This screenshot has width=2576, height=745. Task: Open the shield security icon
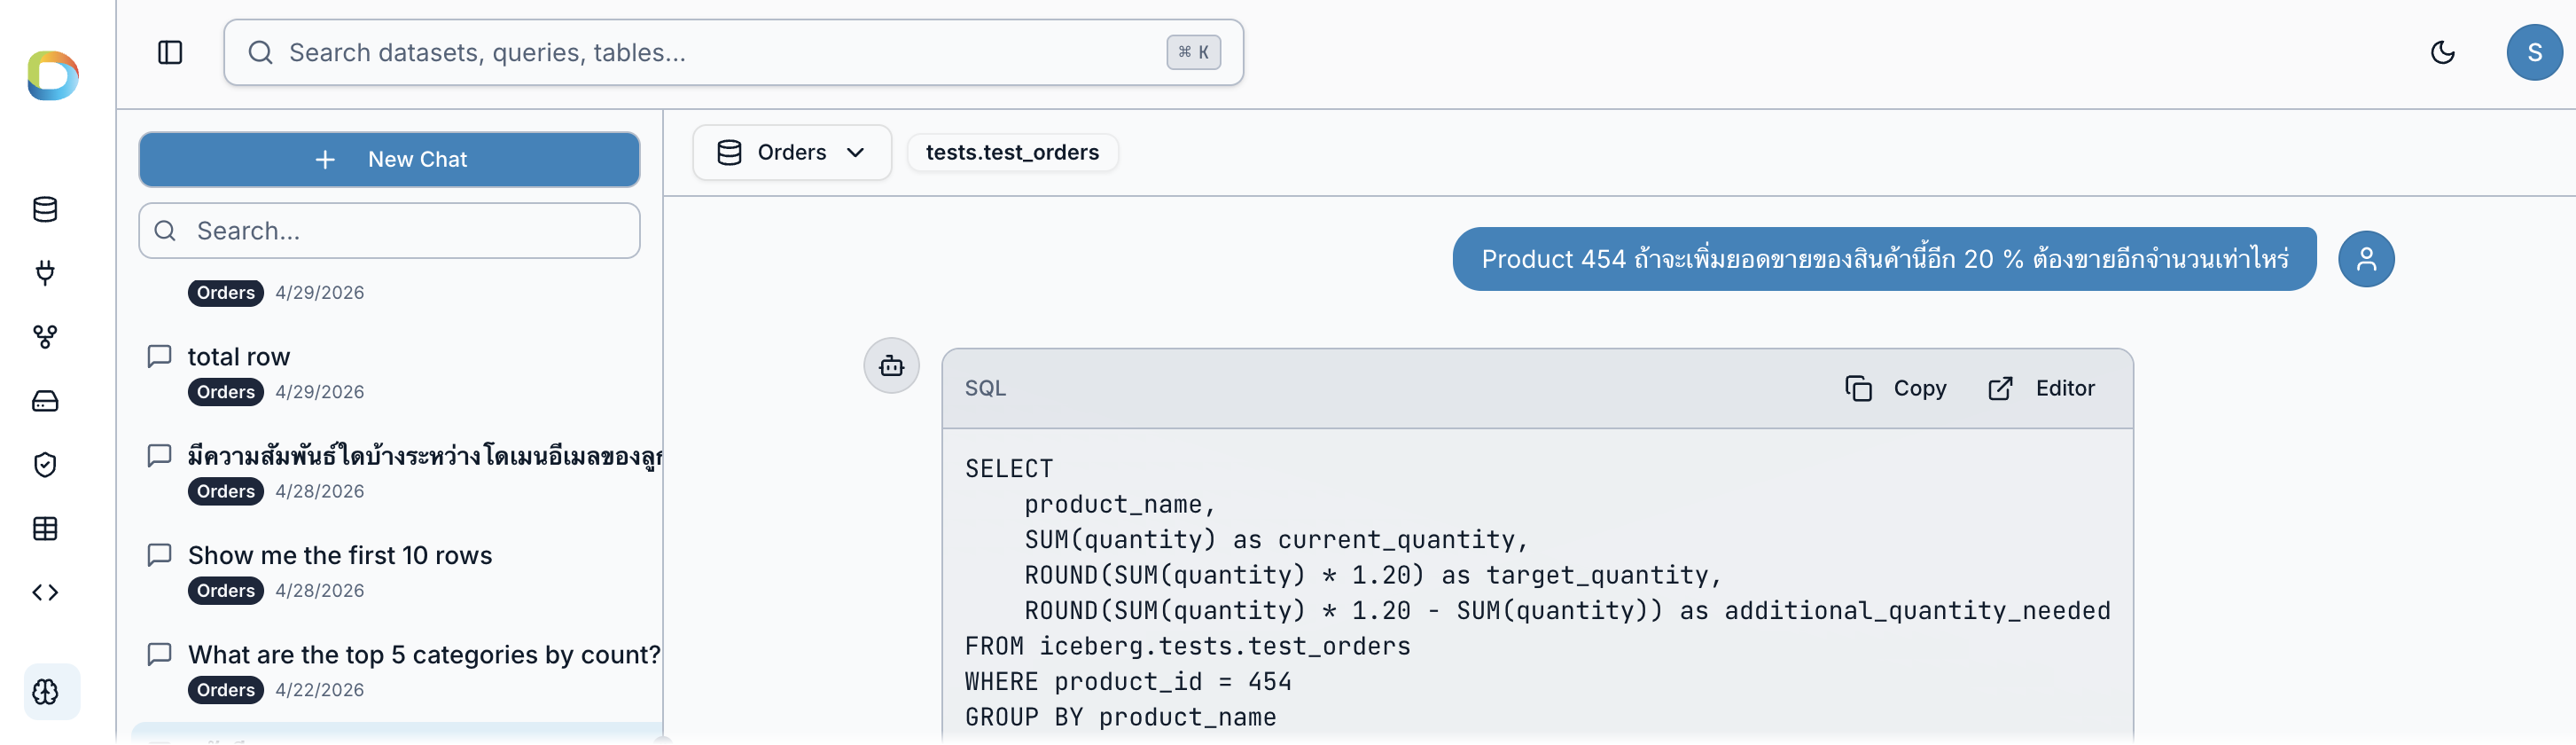tap(45, 465)
